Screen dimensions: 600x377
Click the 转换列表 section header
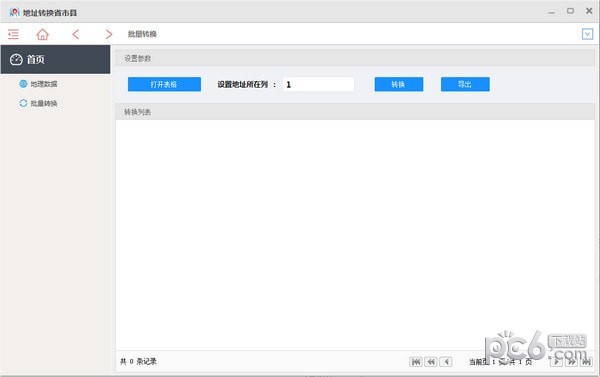coord(355,112)
